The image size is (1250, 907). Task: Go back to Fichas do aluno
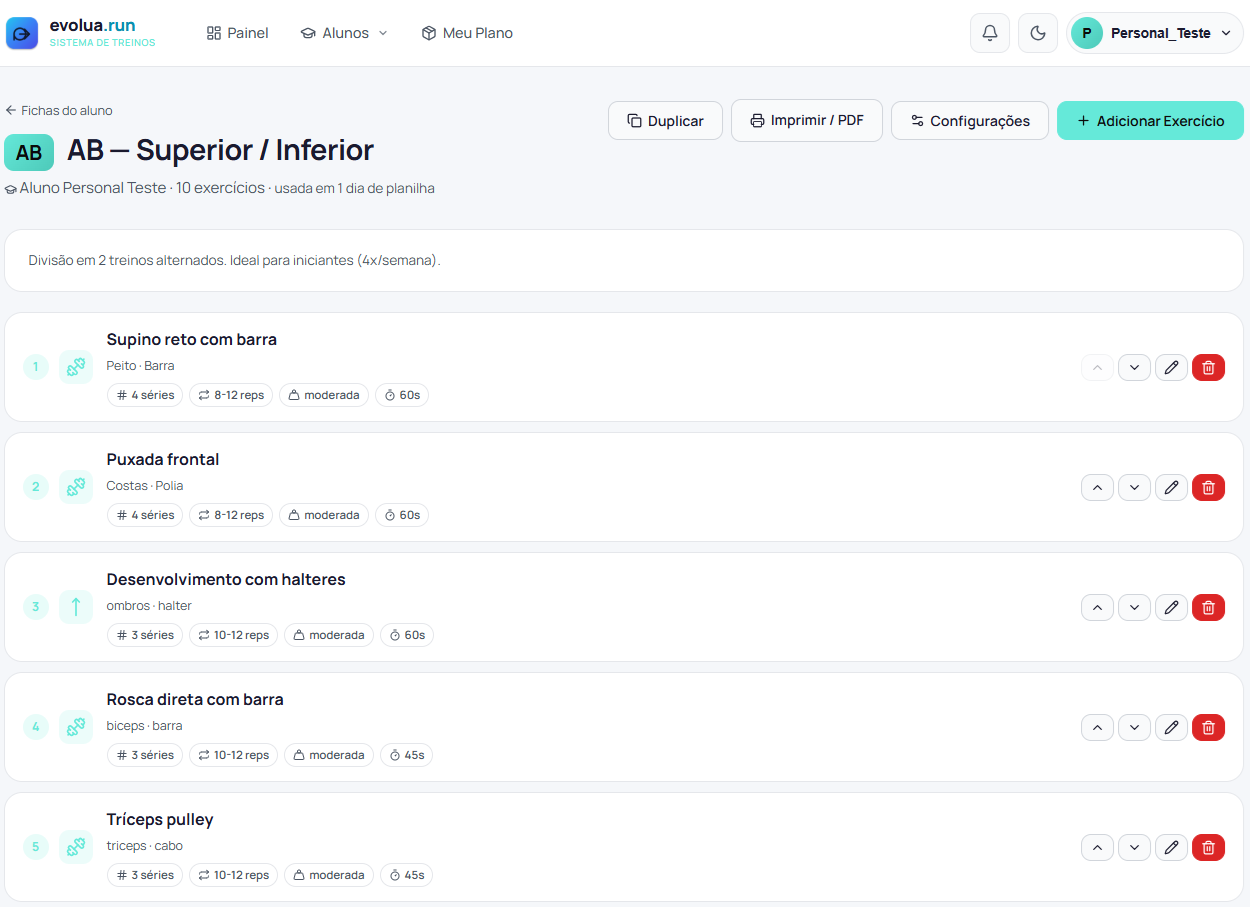pos(59,110)
